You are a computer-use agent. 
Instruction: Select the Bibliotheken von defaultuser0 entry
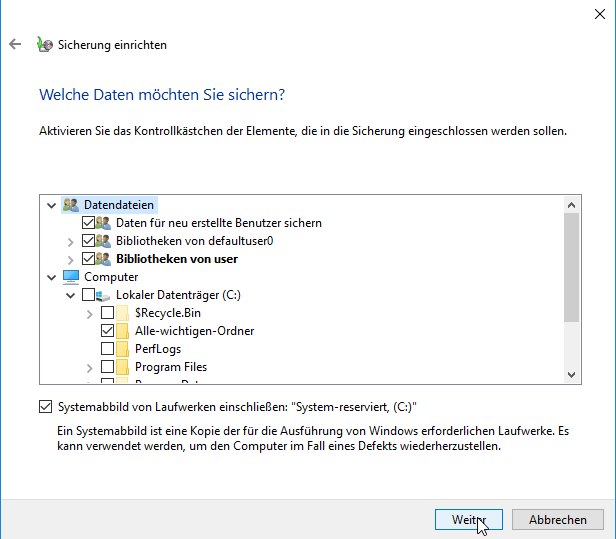[195, 241]
